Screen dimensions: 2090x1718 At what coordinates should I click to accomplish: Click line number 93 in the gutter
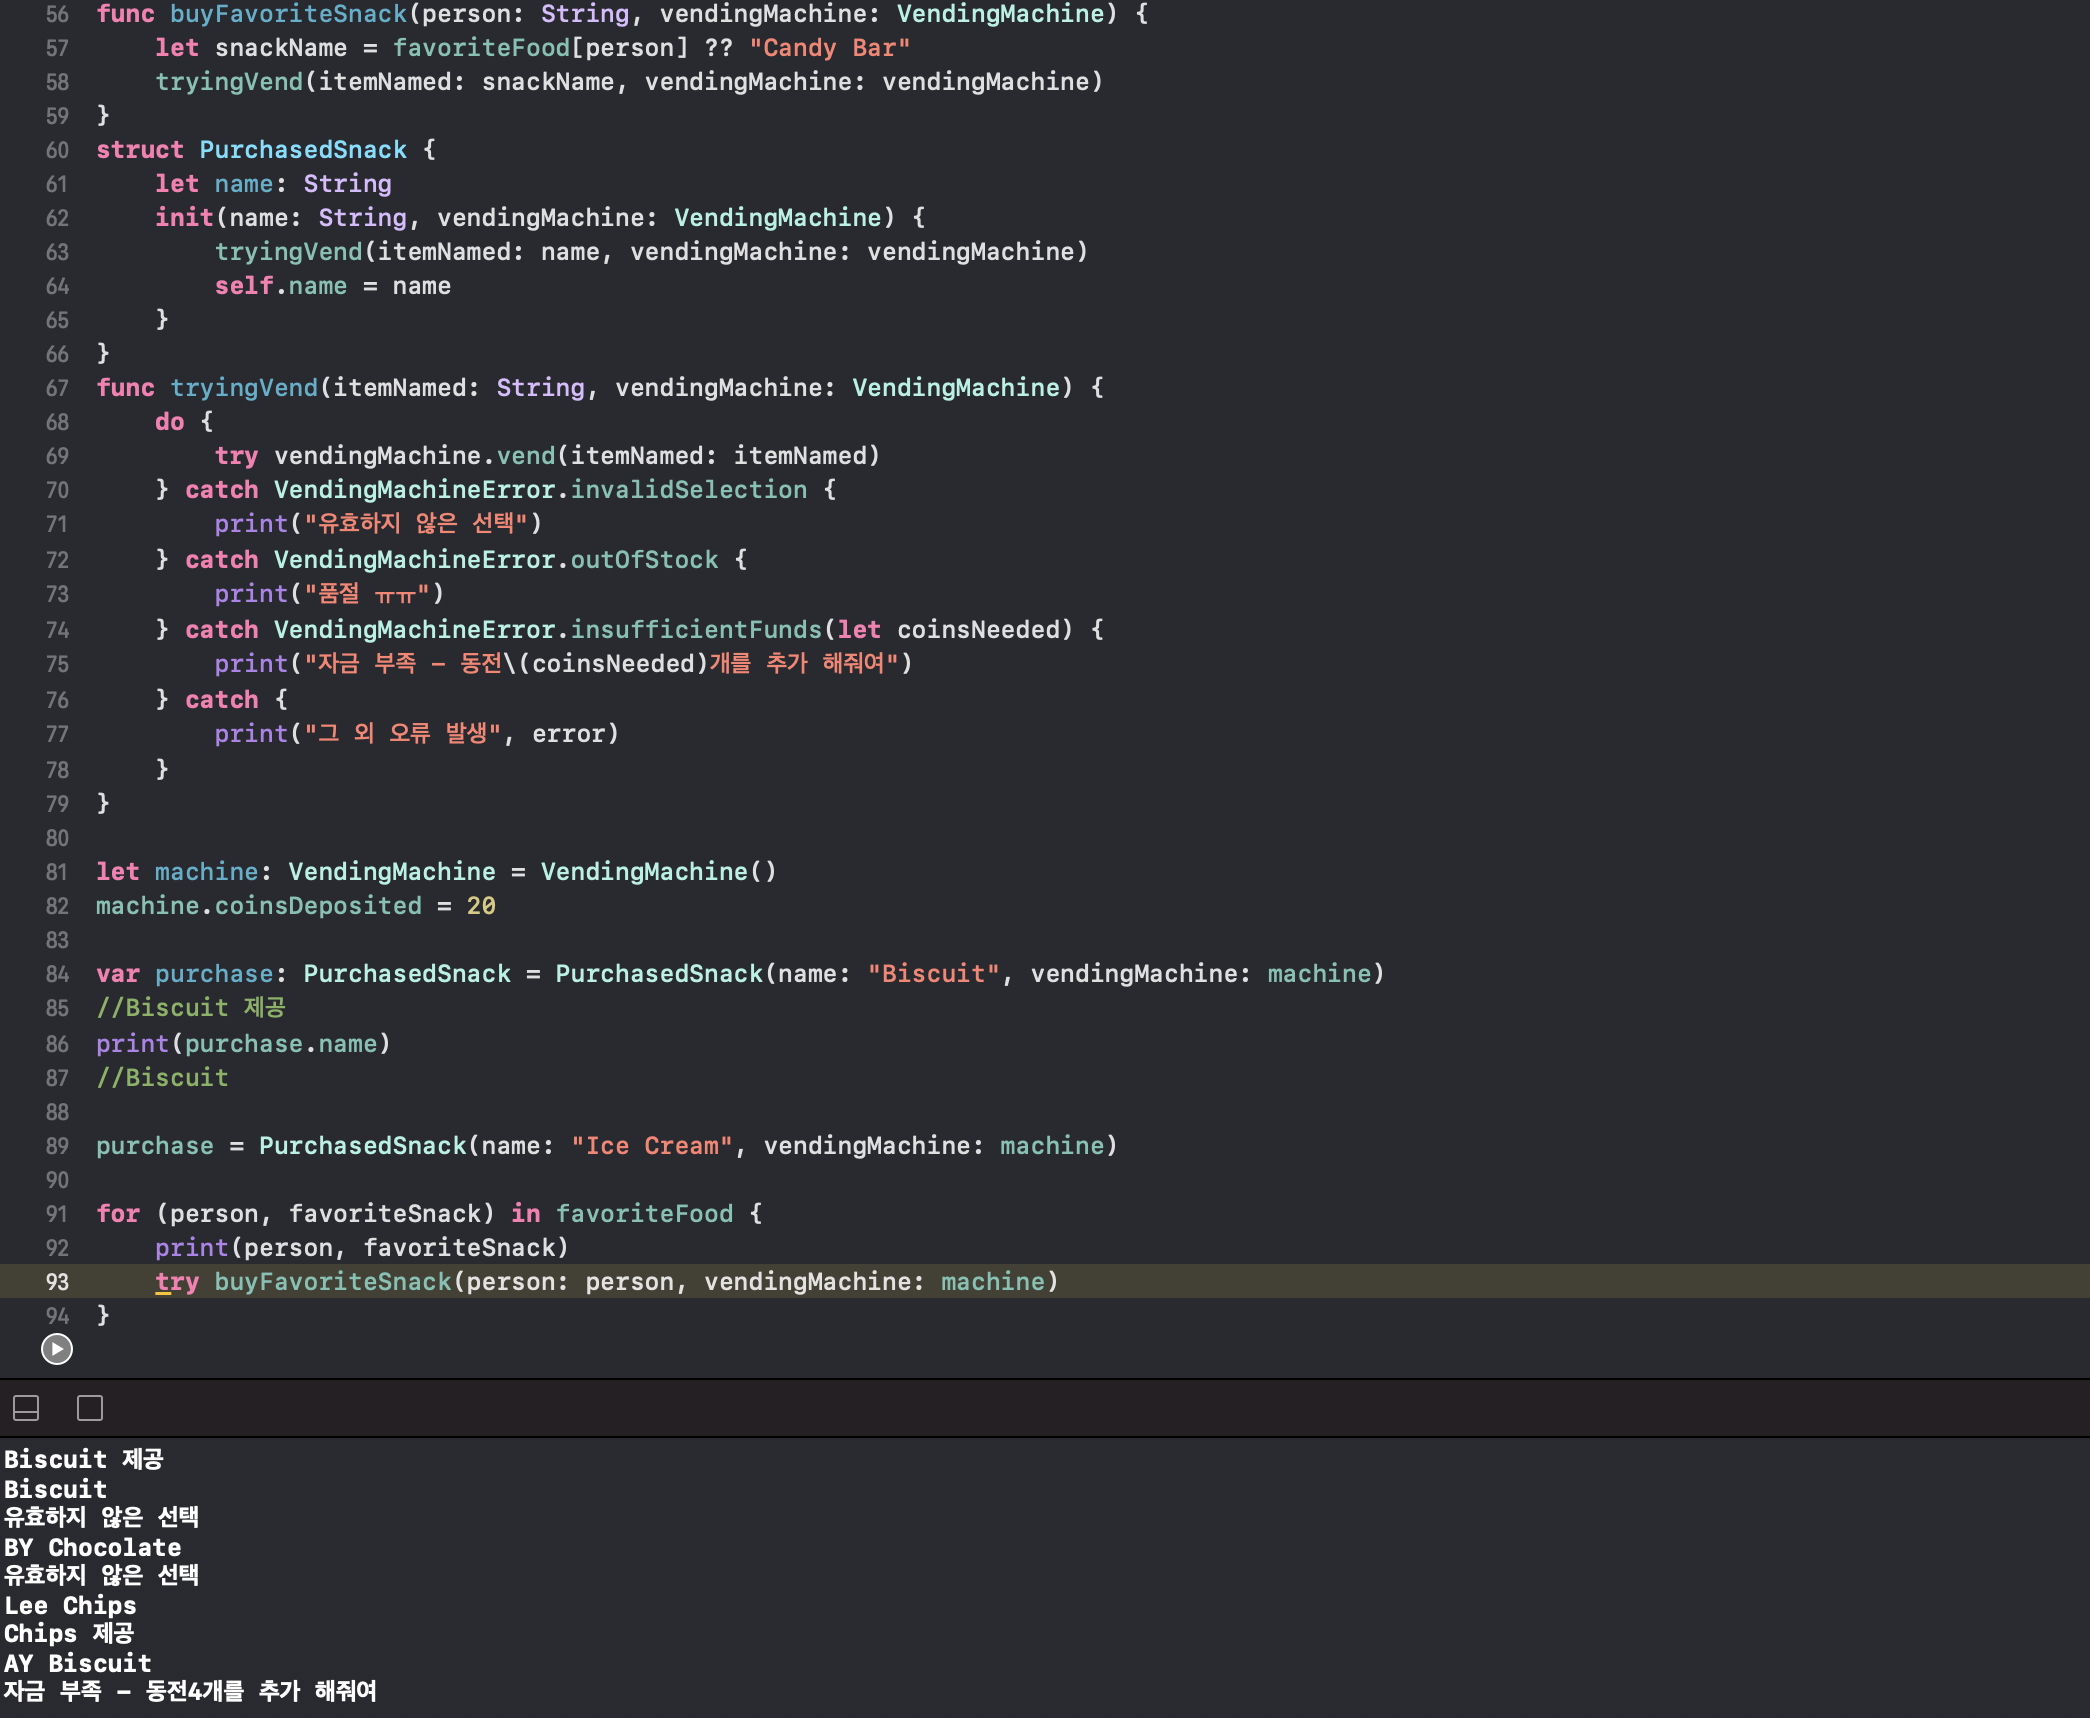pyautogui.click(x=57, y=1282)
